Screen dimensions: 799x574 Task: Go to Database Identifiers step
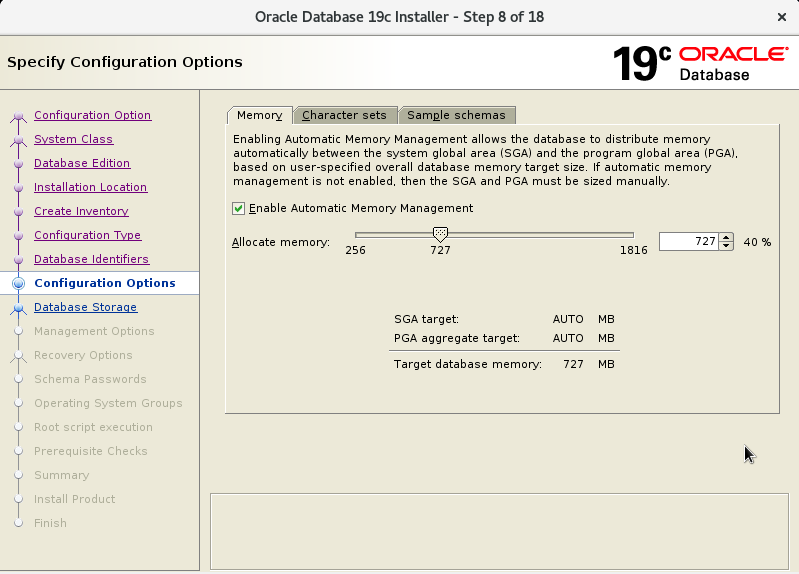coord(92,259)
